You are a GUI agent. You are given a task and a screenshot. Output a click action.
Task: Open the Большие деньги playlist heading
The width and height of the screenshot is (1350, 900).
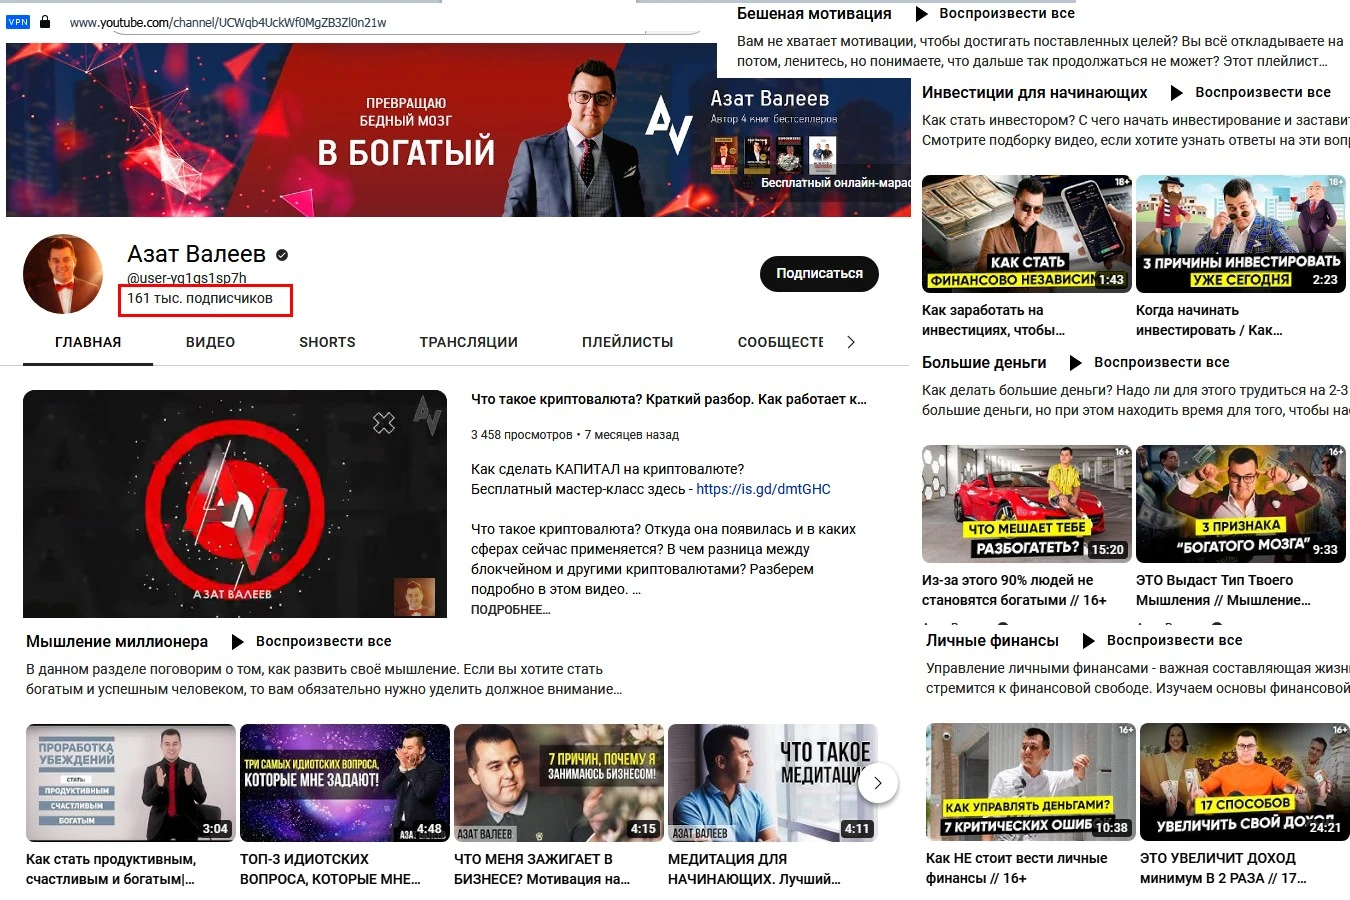[x=984, y=363]
